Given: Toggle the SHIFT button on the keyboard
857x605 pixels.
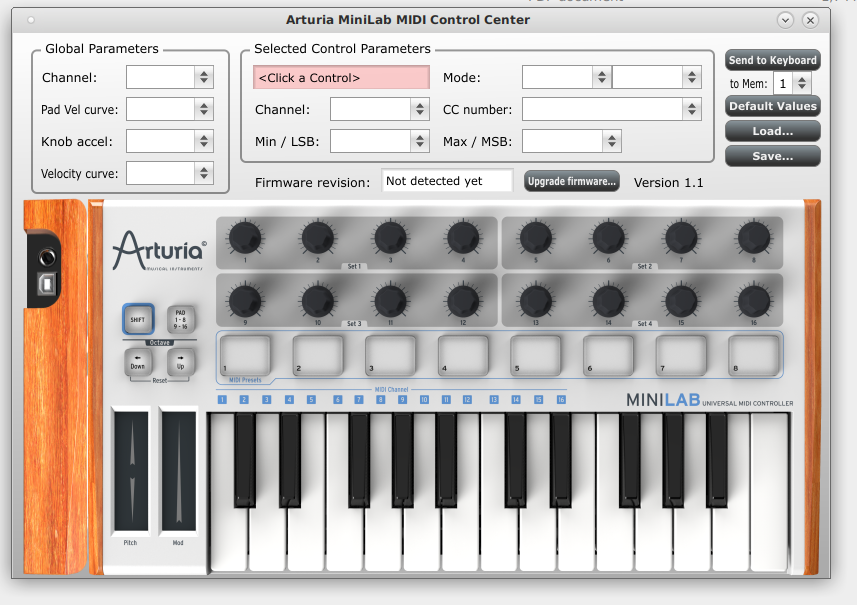Looking at the screenshot, I should click(138, 319).
